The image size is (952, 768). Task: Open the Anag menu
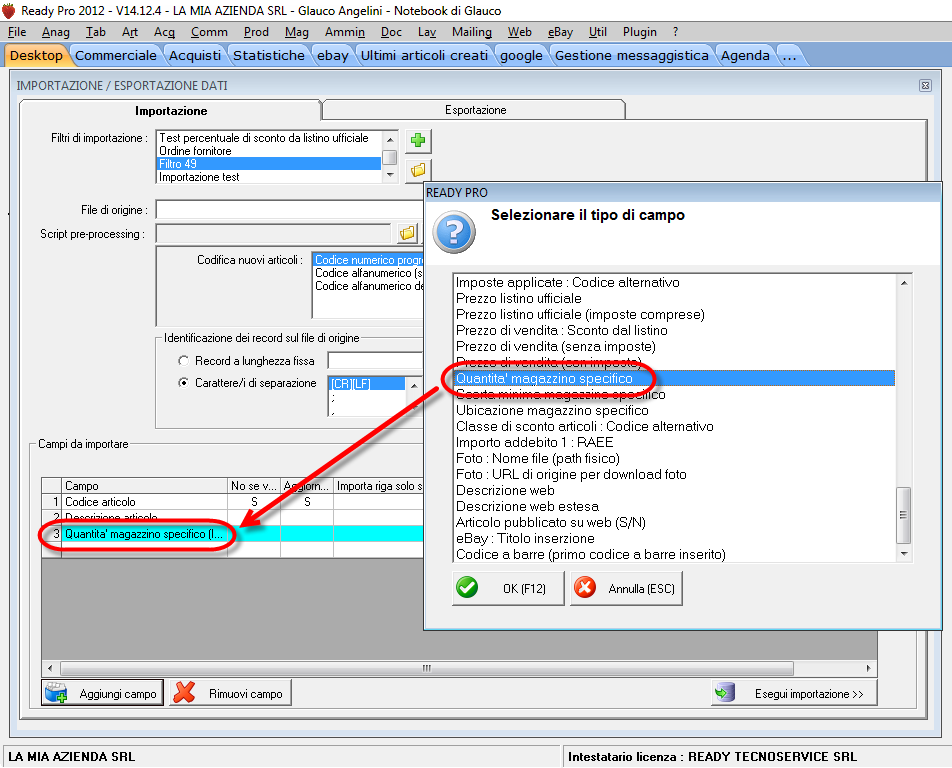56,32
